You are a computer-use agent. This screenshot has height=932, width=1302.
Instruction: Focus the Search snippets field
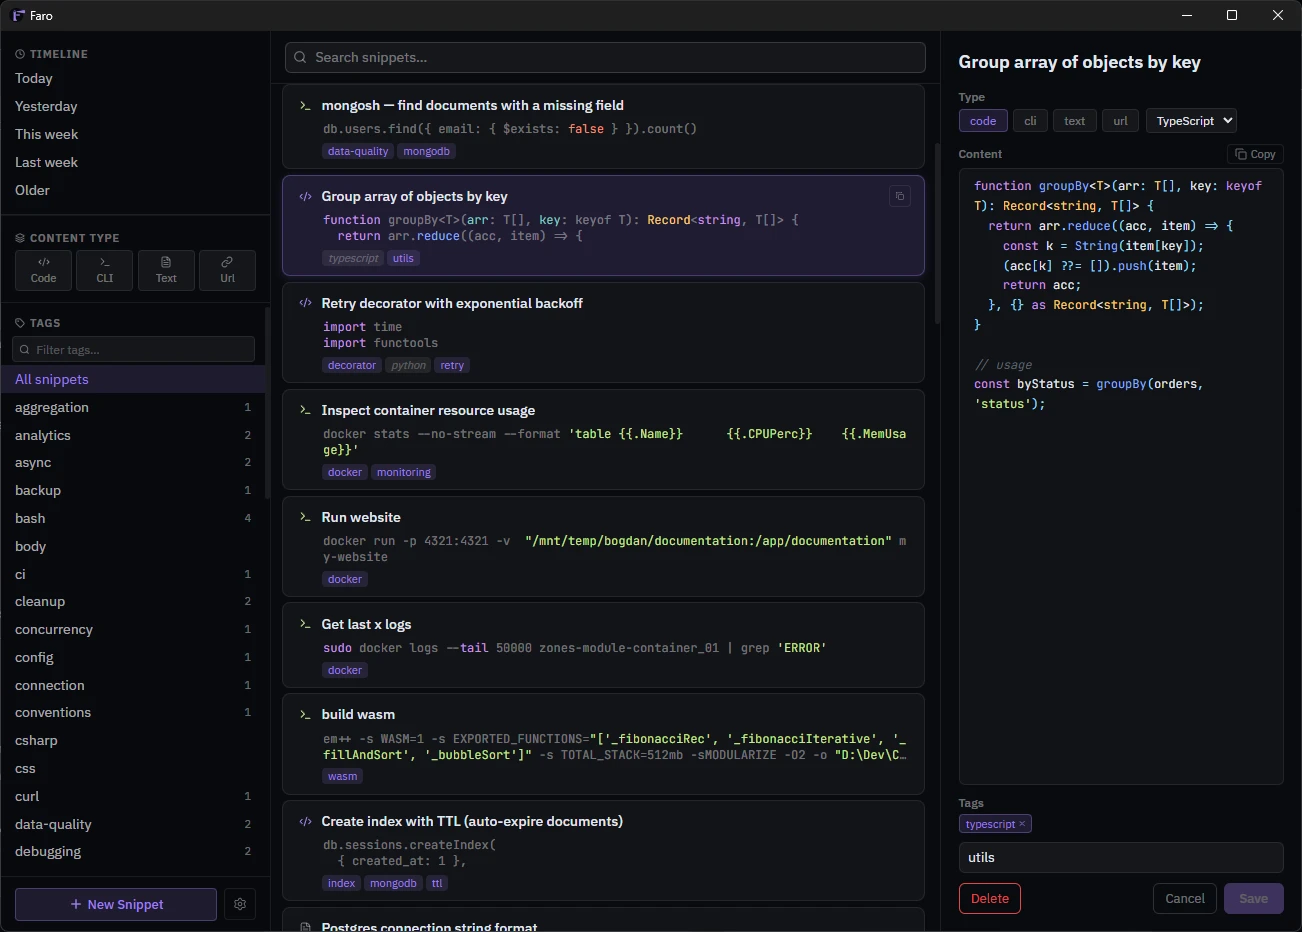click(x=605, y=57)
